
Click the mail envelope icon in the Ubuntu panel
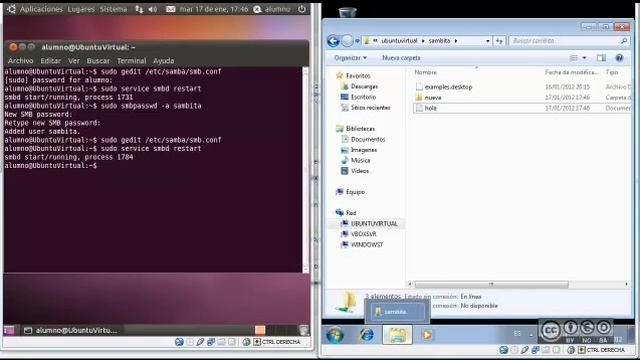click(x=171, y=9)
